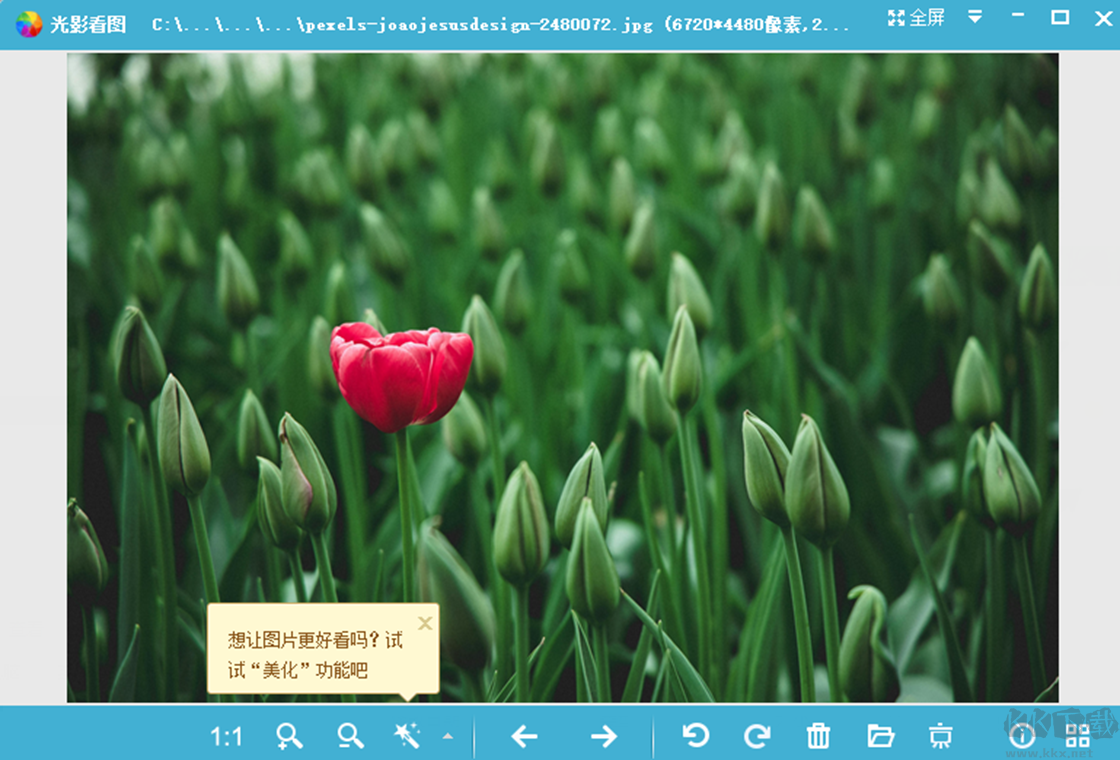Go to the previous image
Viewport: 1120px width, 760px height.
524,736
